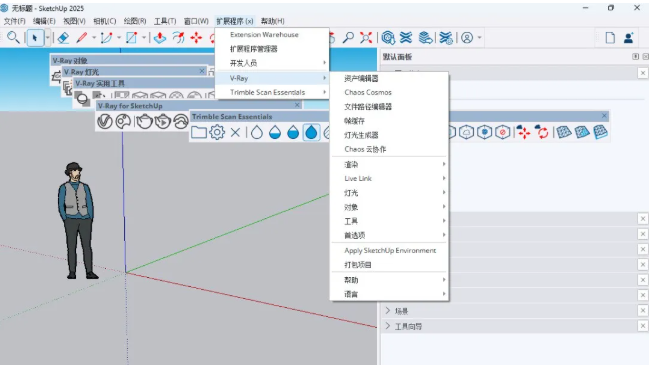This screenshot has width=660, height=387.
Task: Toggle the empty droplet display mode
Action: click(x=257, y=133)
